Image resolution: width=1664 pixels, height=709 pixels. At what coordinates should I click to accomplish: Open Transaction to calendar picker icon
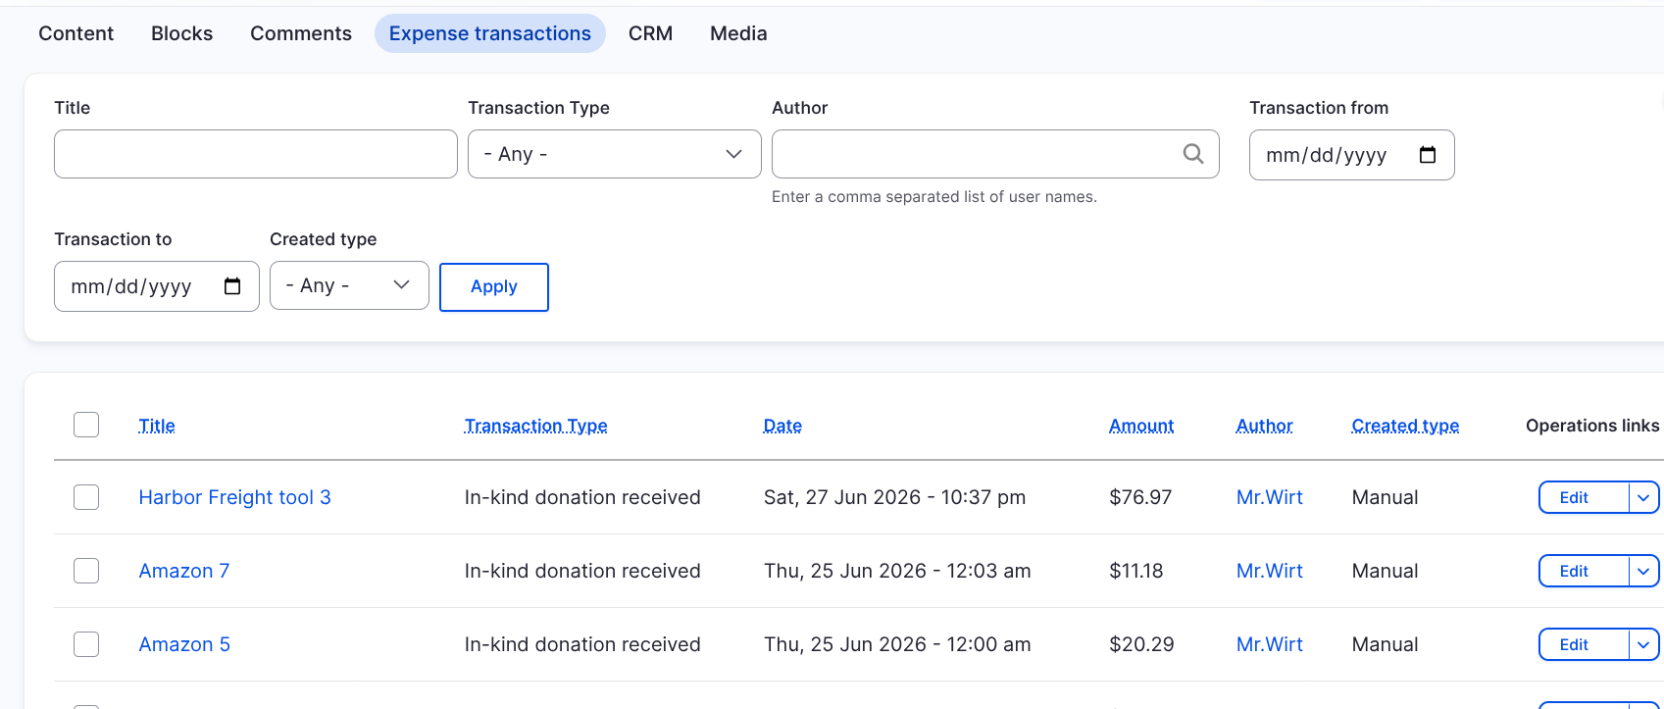tap(232, 286)
